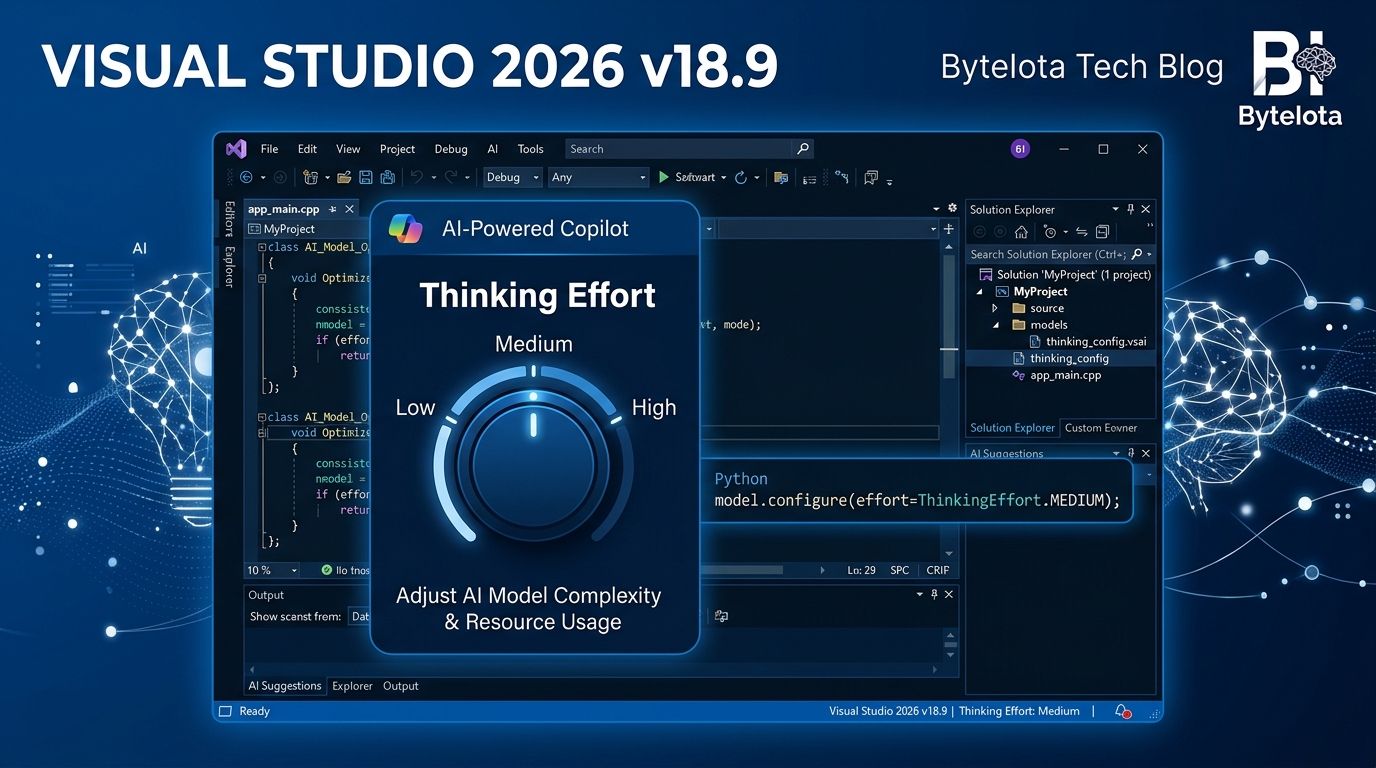This screenshot has height=768, width=1376.
Task: Switch to the Custom Eovner tab
Action: click(x=1101, y=428)
